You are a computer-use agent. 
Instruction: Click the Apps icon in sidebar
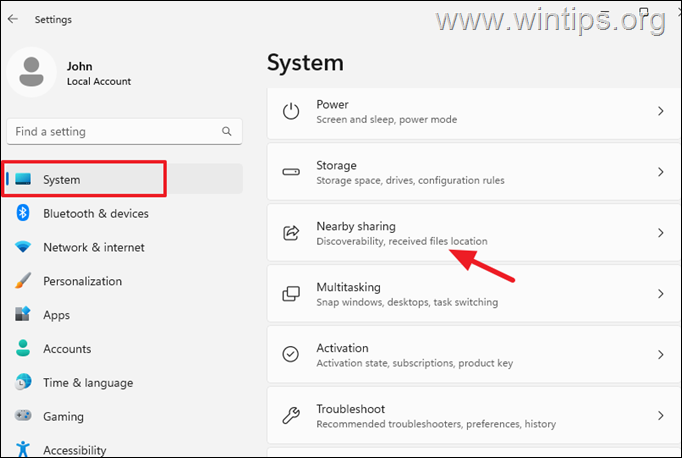coord(23,314)
